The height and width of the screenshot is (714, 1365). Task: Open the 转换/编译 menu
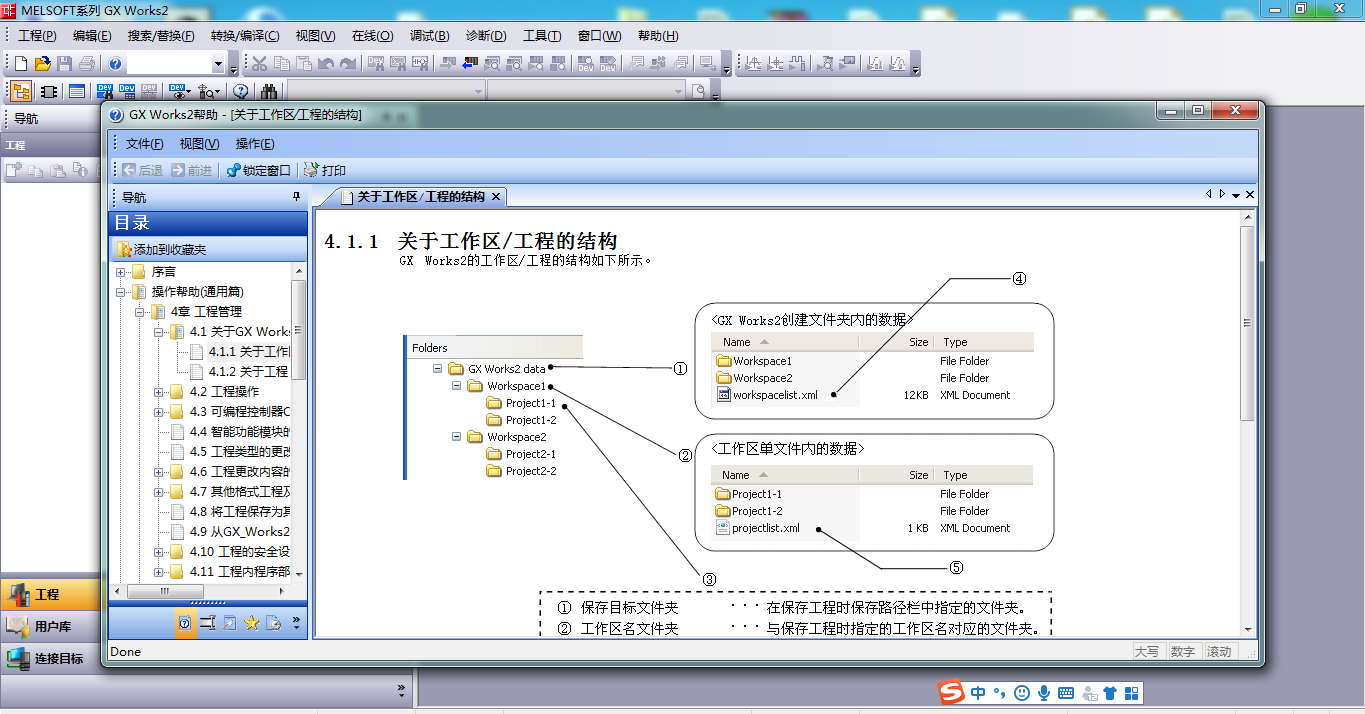pyautogui.click(x=245, y=36)
